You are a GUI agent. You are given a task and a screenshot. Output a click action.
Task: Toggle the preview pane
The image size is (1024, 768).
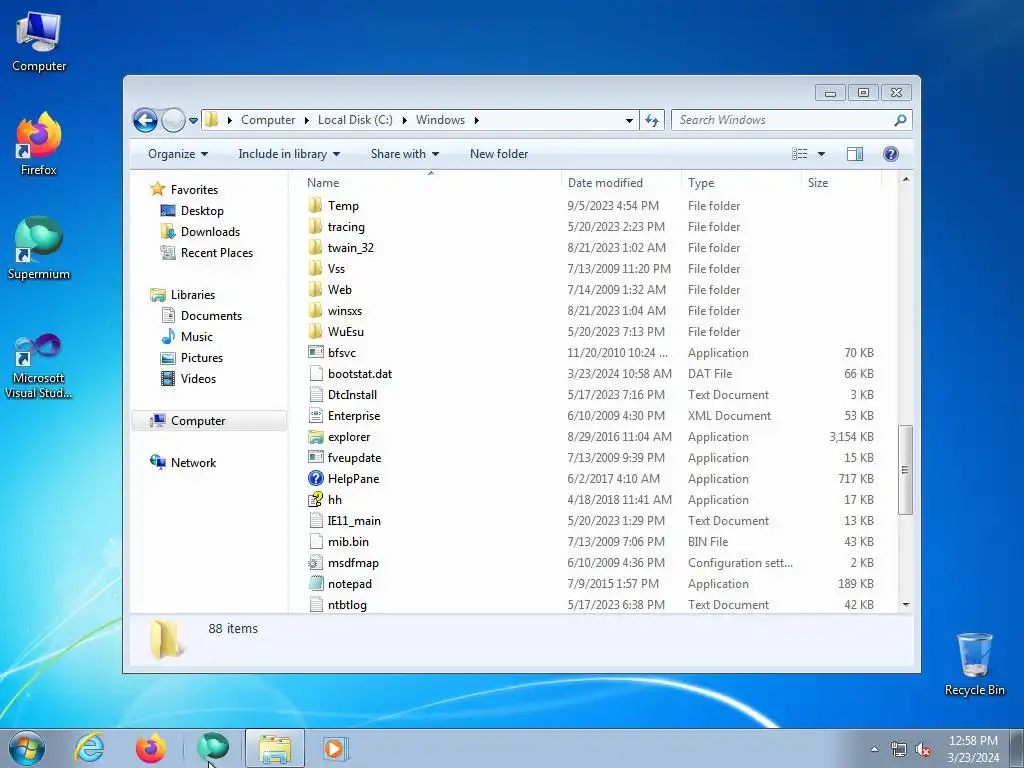(x=855, y=154)
